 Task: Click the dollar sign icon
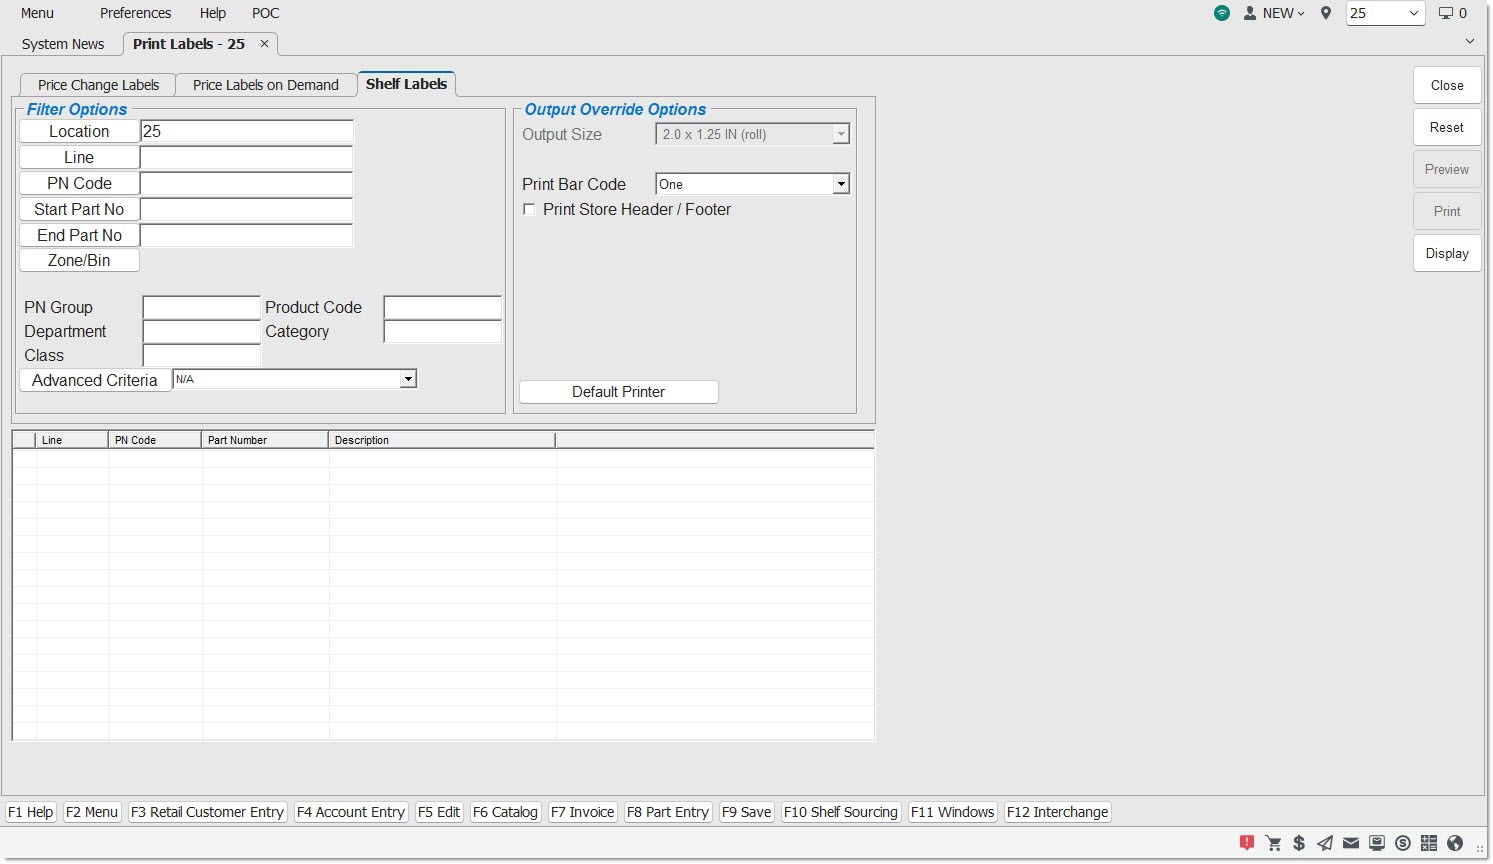(x=1299, y=843)
